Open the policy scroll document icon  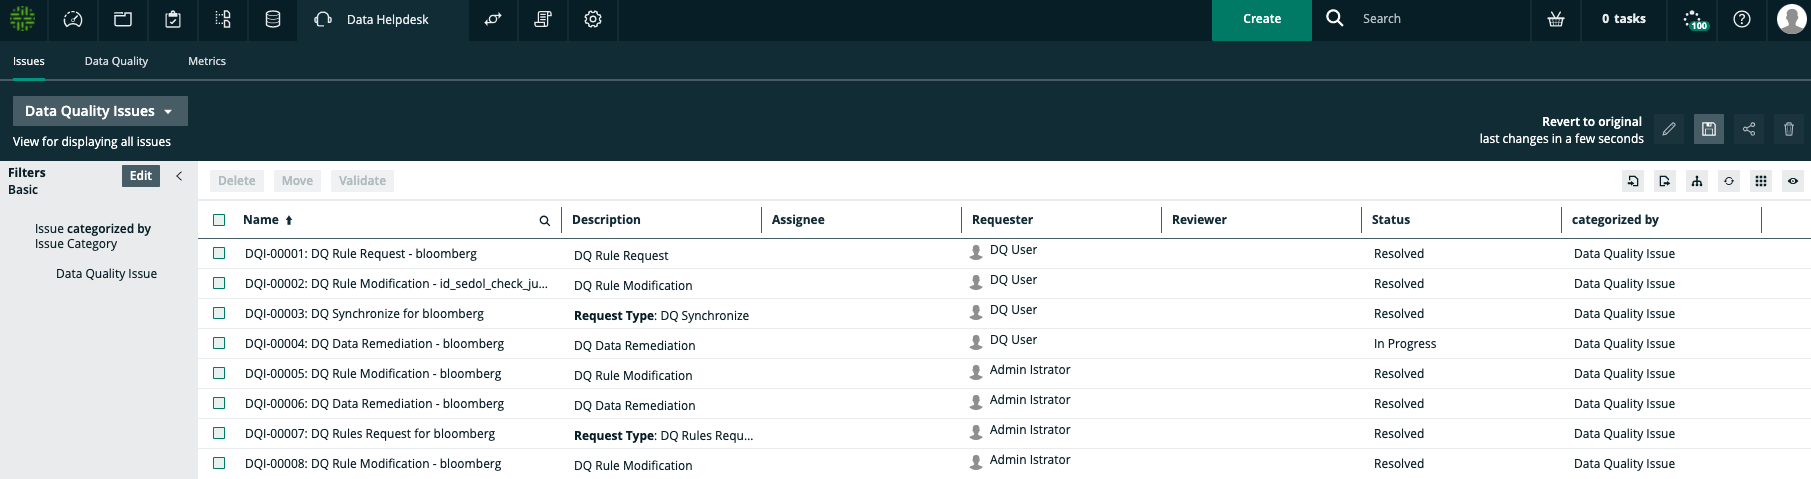tap(543, 19)
